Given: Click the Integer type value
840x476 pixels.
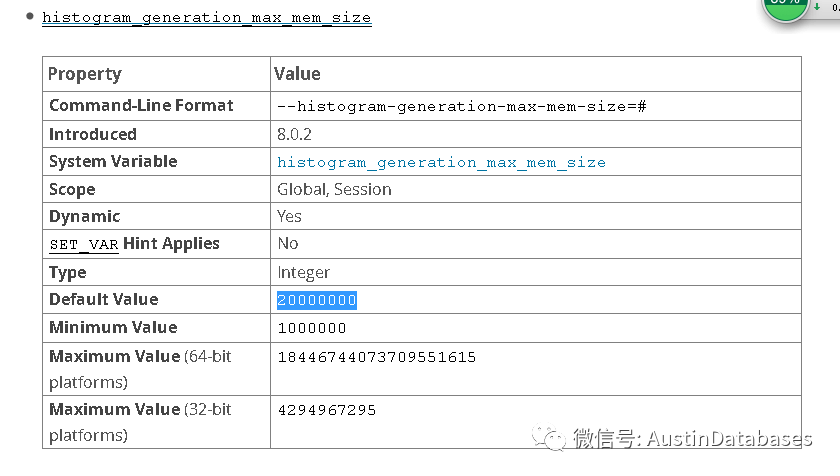Looking at the screenshot, I should pos(303,272).
